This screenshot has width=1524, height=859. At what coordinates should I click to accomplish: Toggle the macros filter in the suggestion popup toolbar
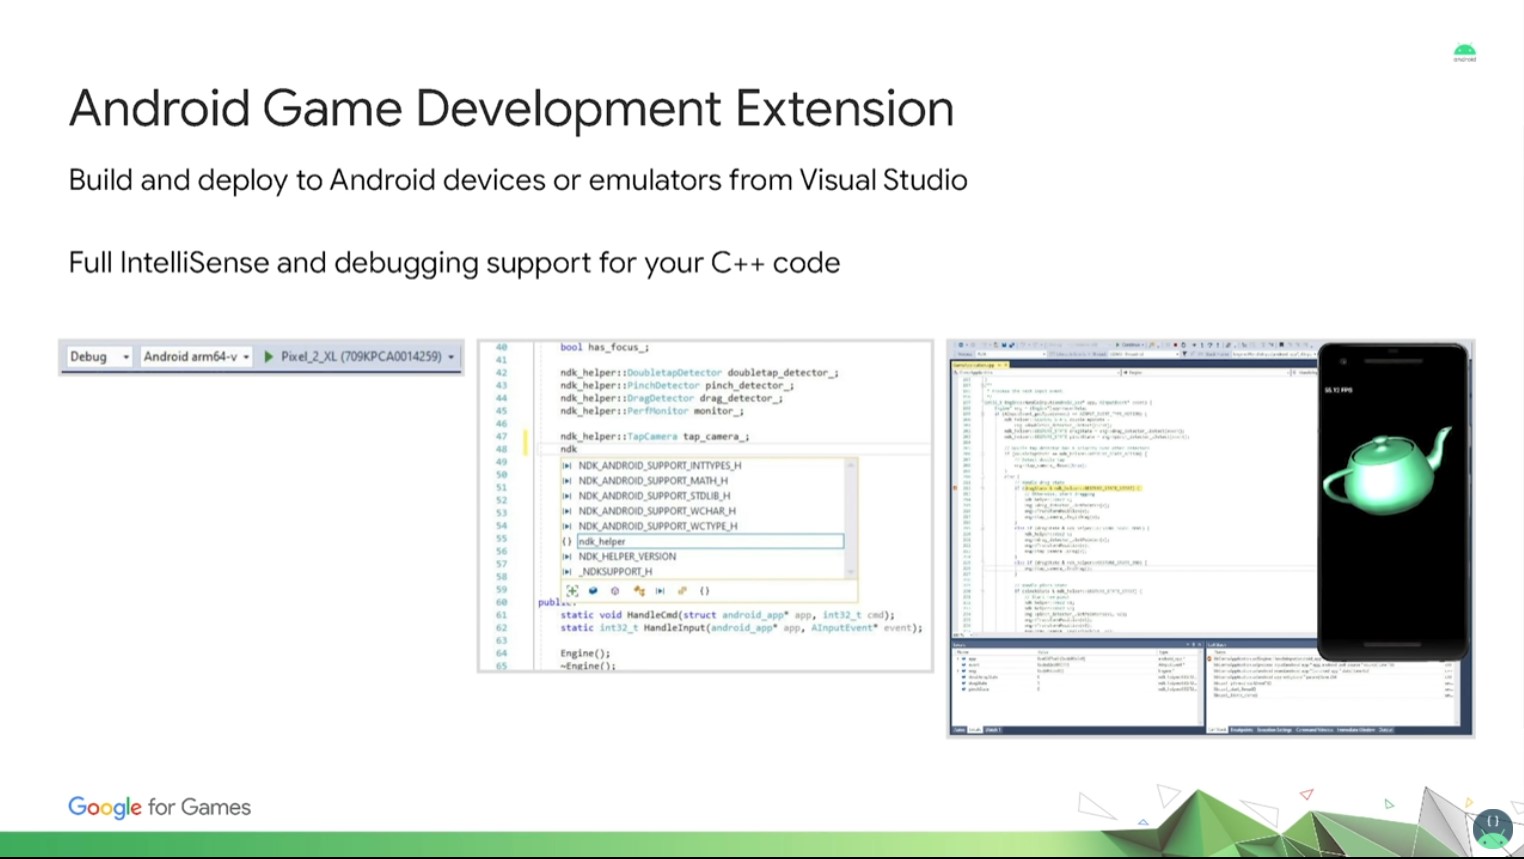(x=660, y=590)
